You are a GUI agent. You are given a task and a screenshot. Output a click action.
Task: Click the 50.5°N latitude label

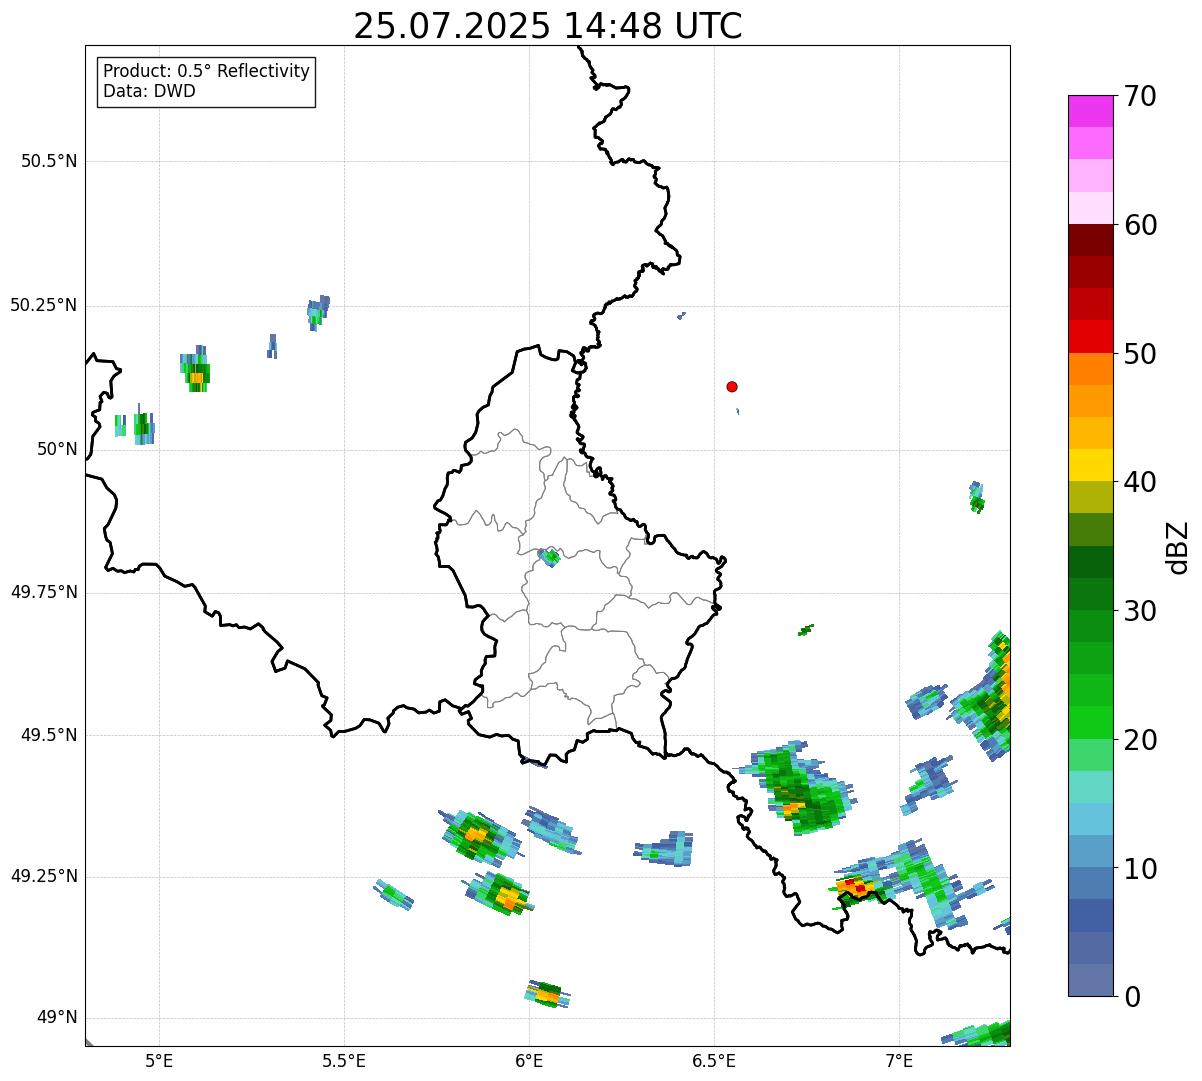coord(49,161)
